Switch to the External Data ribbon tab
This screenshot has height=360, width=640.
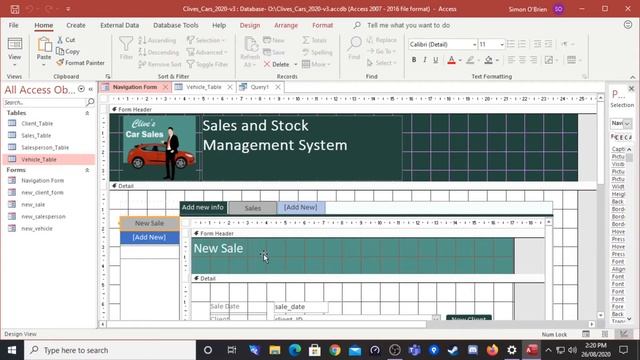120,25
